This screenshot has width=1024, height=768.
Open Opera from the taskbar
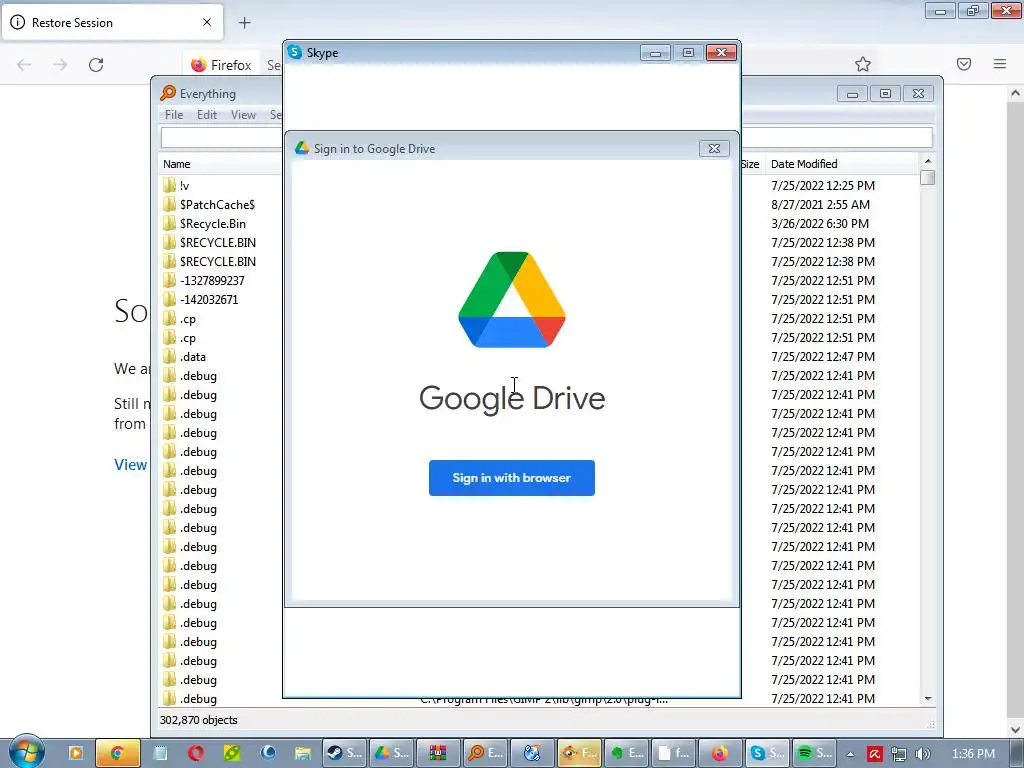pyautogui.click(x=195, y=753)
